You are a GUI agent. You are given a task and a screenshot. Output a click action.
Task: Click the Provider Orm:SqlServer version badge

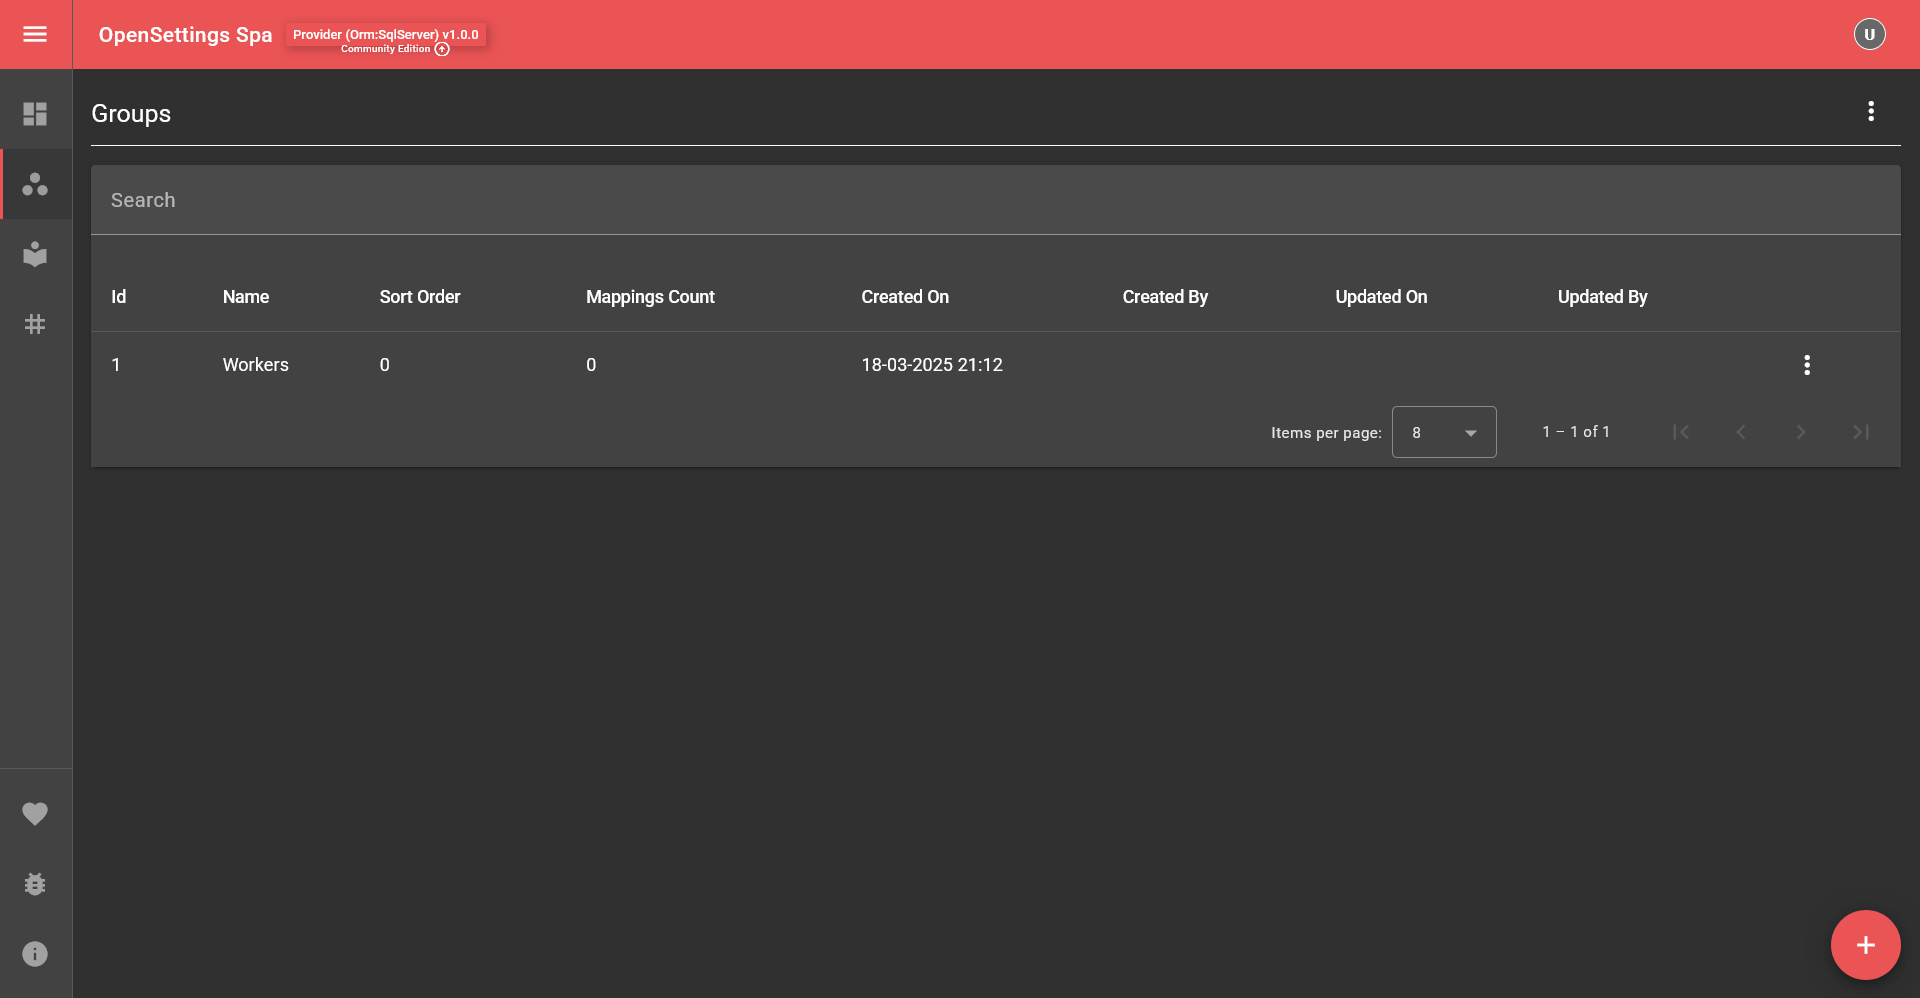point(385,33)
